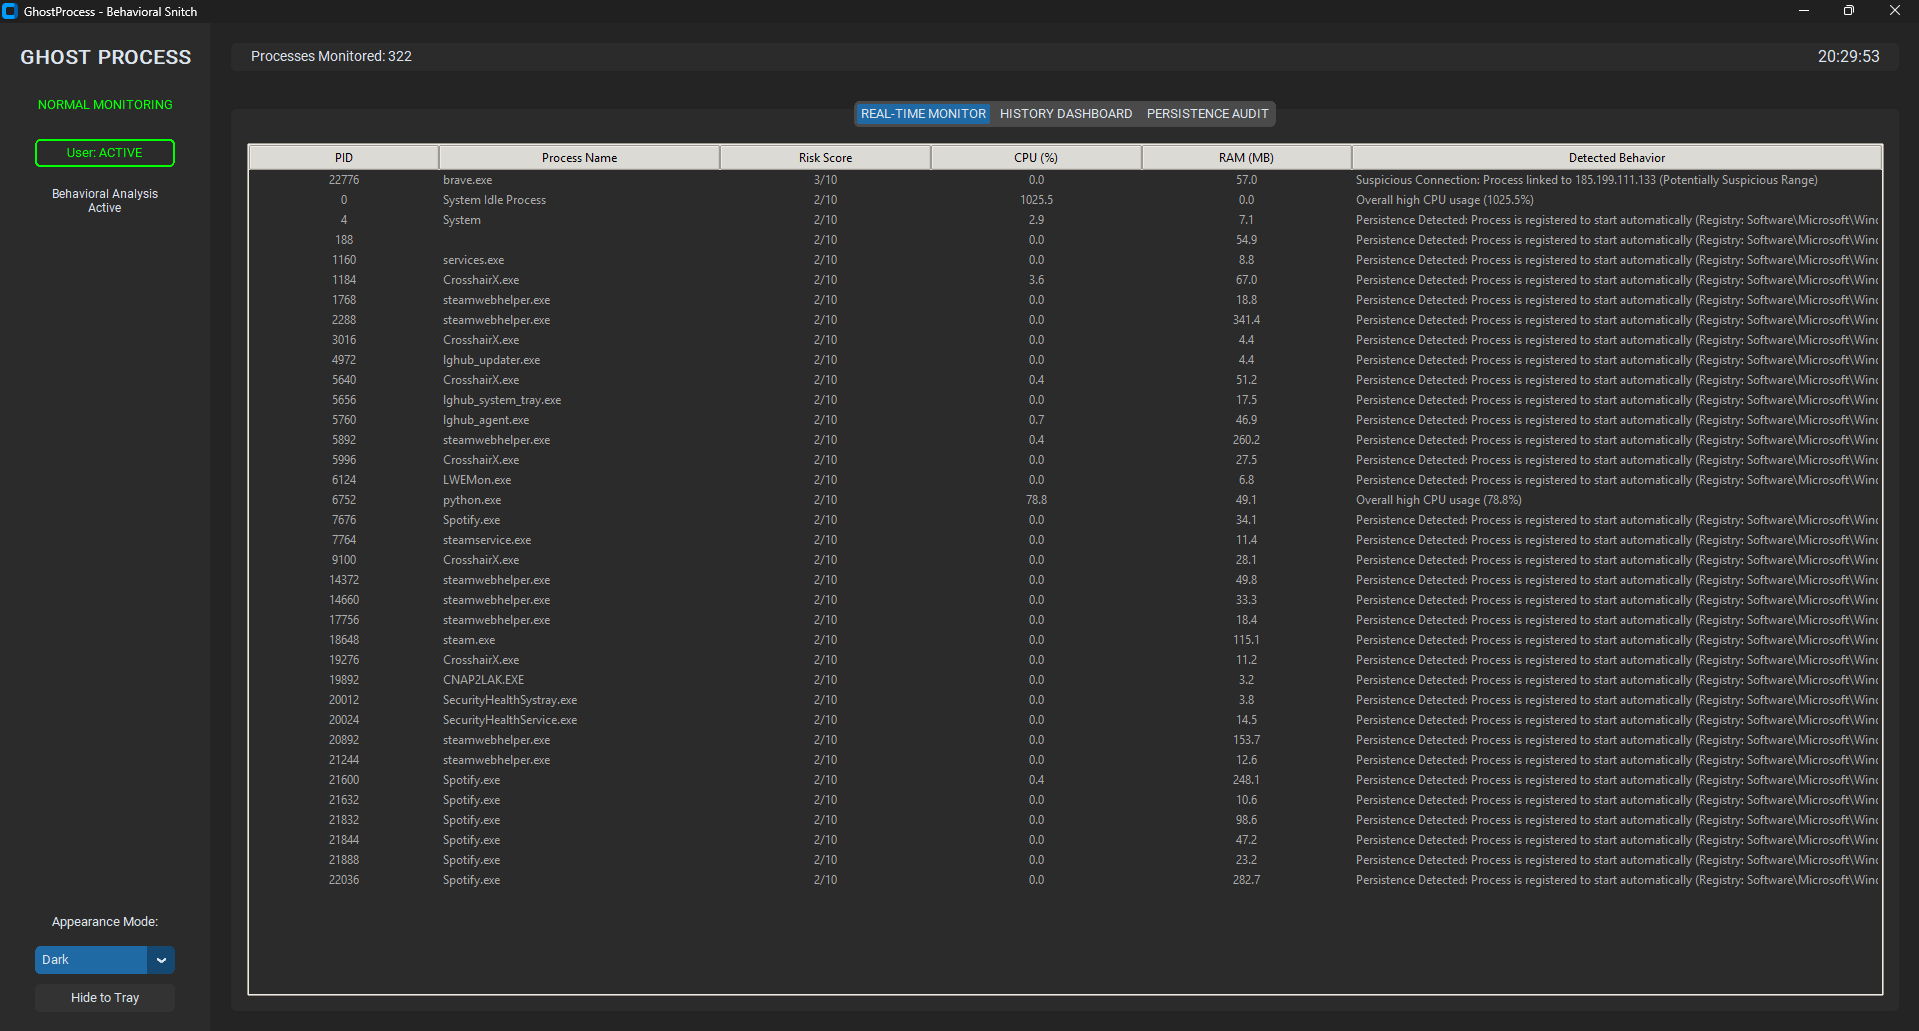Open the Appearance Mode dropdown arrow
The image size is (1919, 1031).
[x=161, y=960]
